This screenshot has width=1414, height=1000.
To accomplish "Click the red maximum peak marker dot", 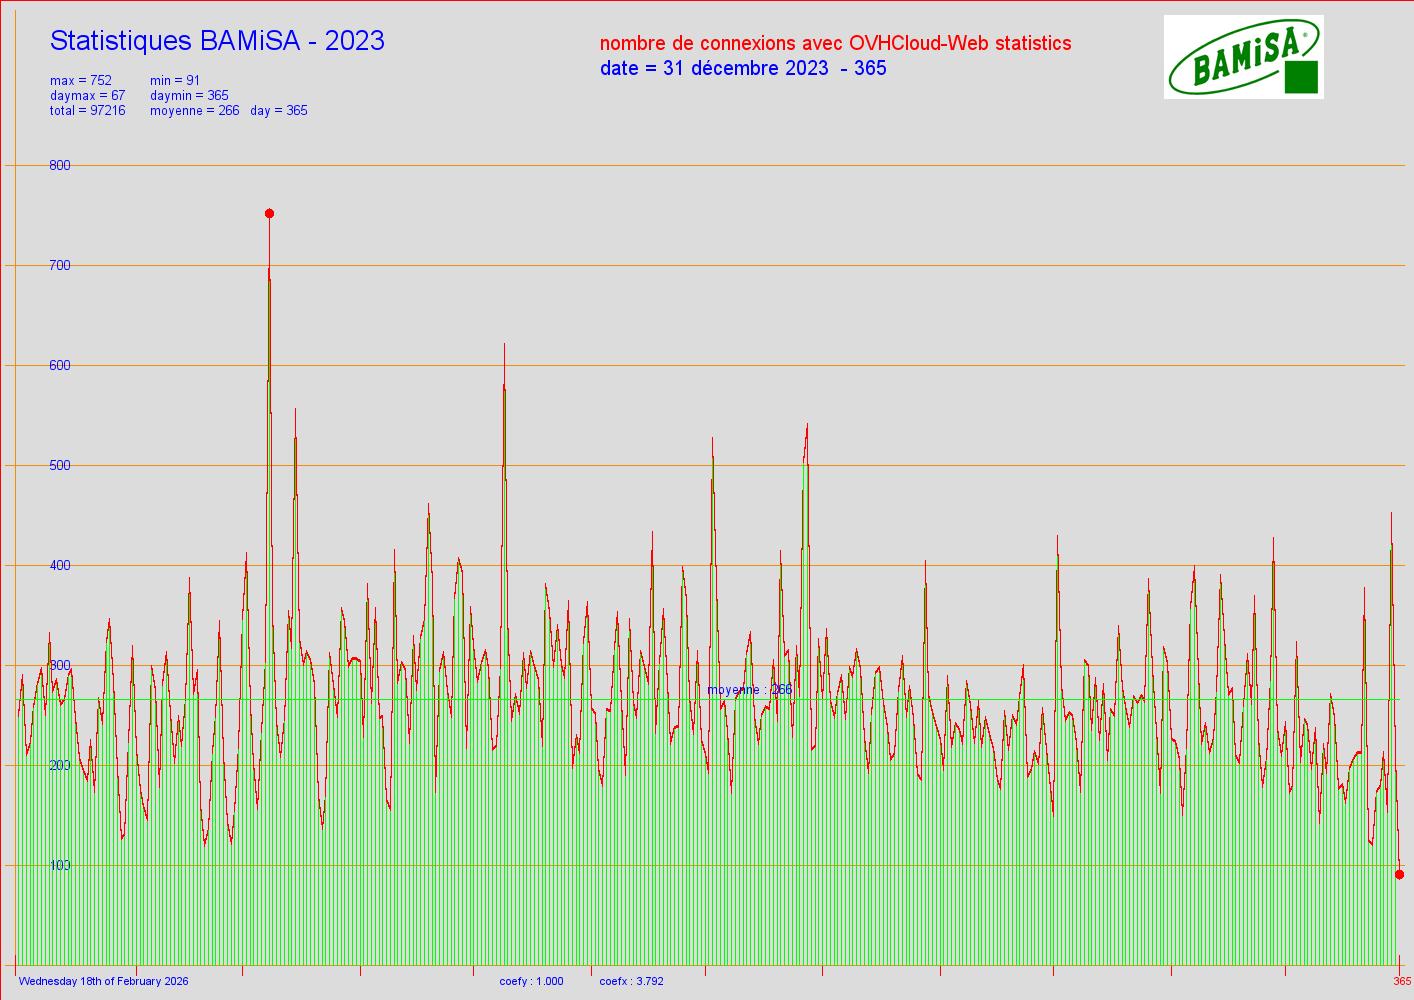I will [x=269, y=214].
